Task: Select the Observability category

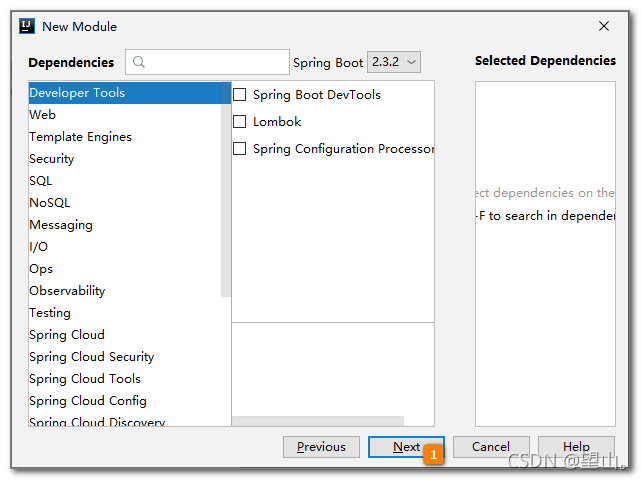Action: [x=125, y=292]
